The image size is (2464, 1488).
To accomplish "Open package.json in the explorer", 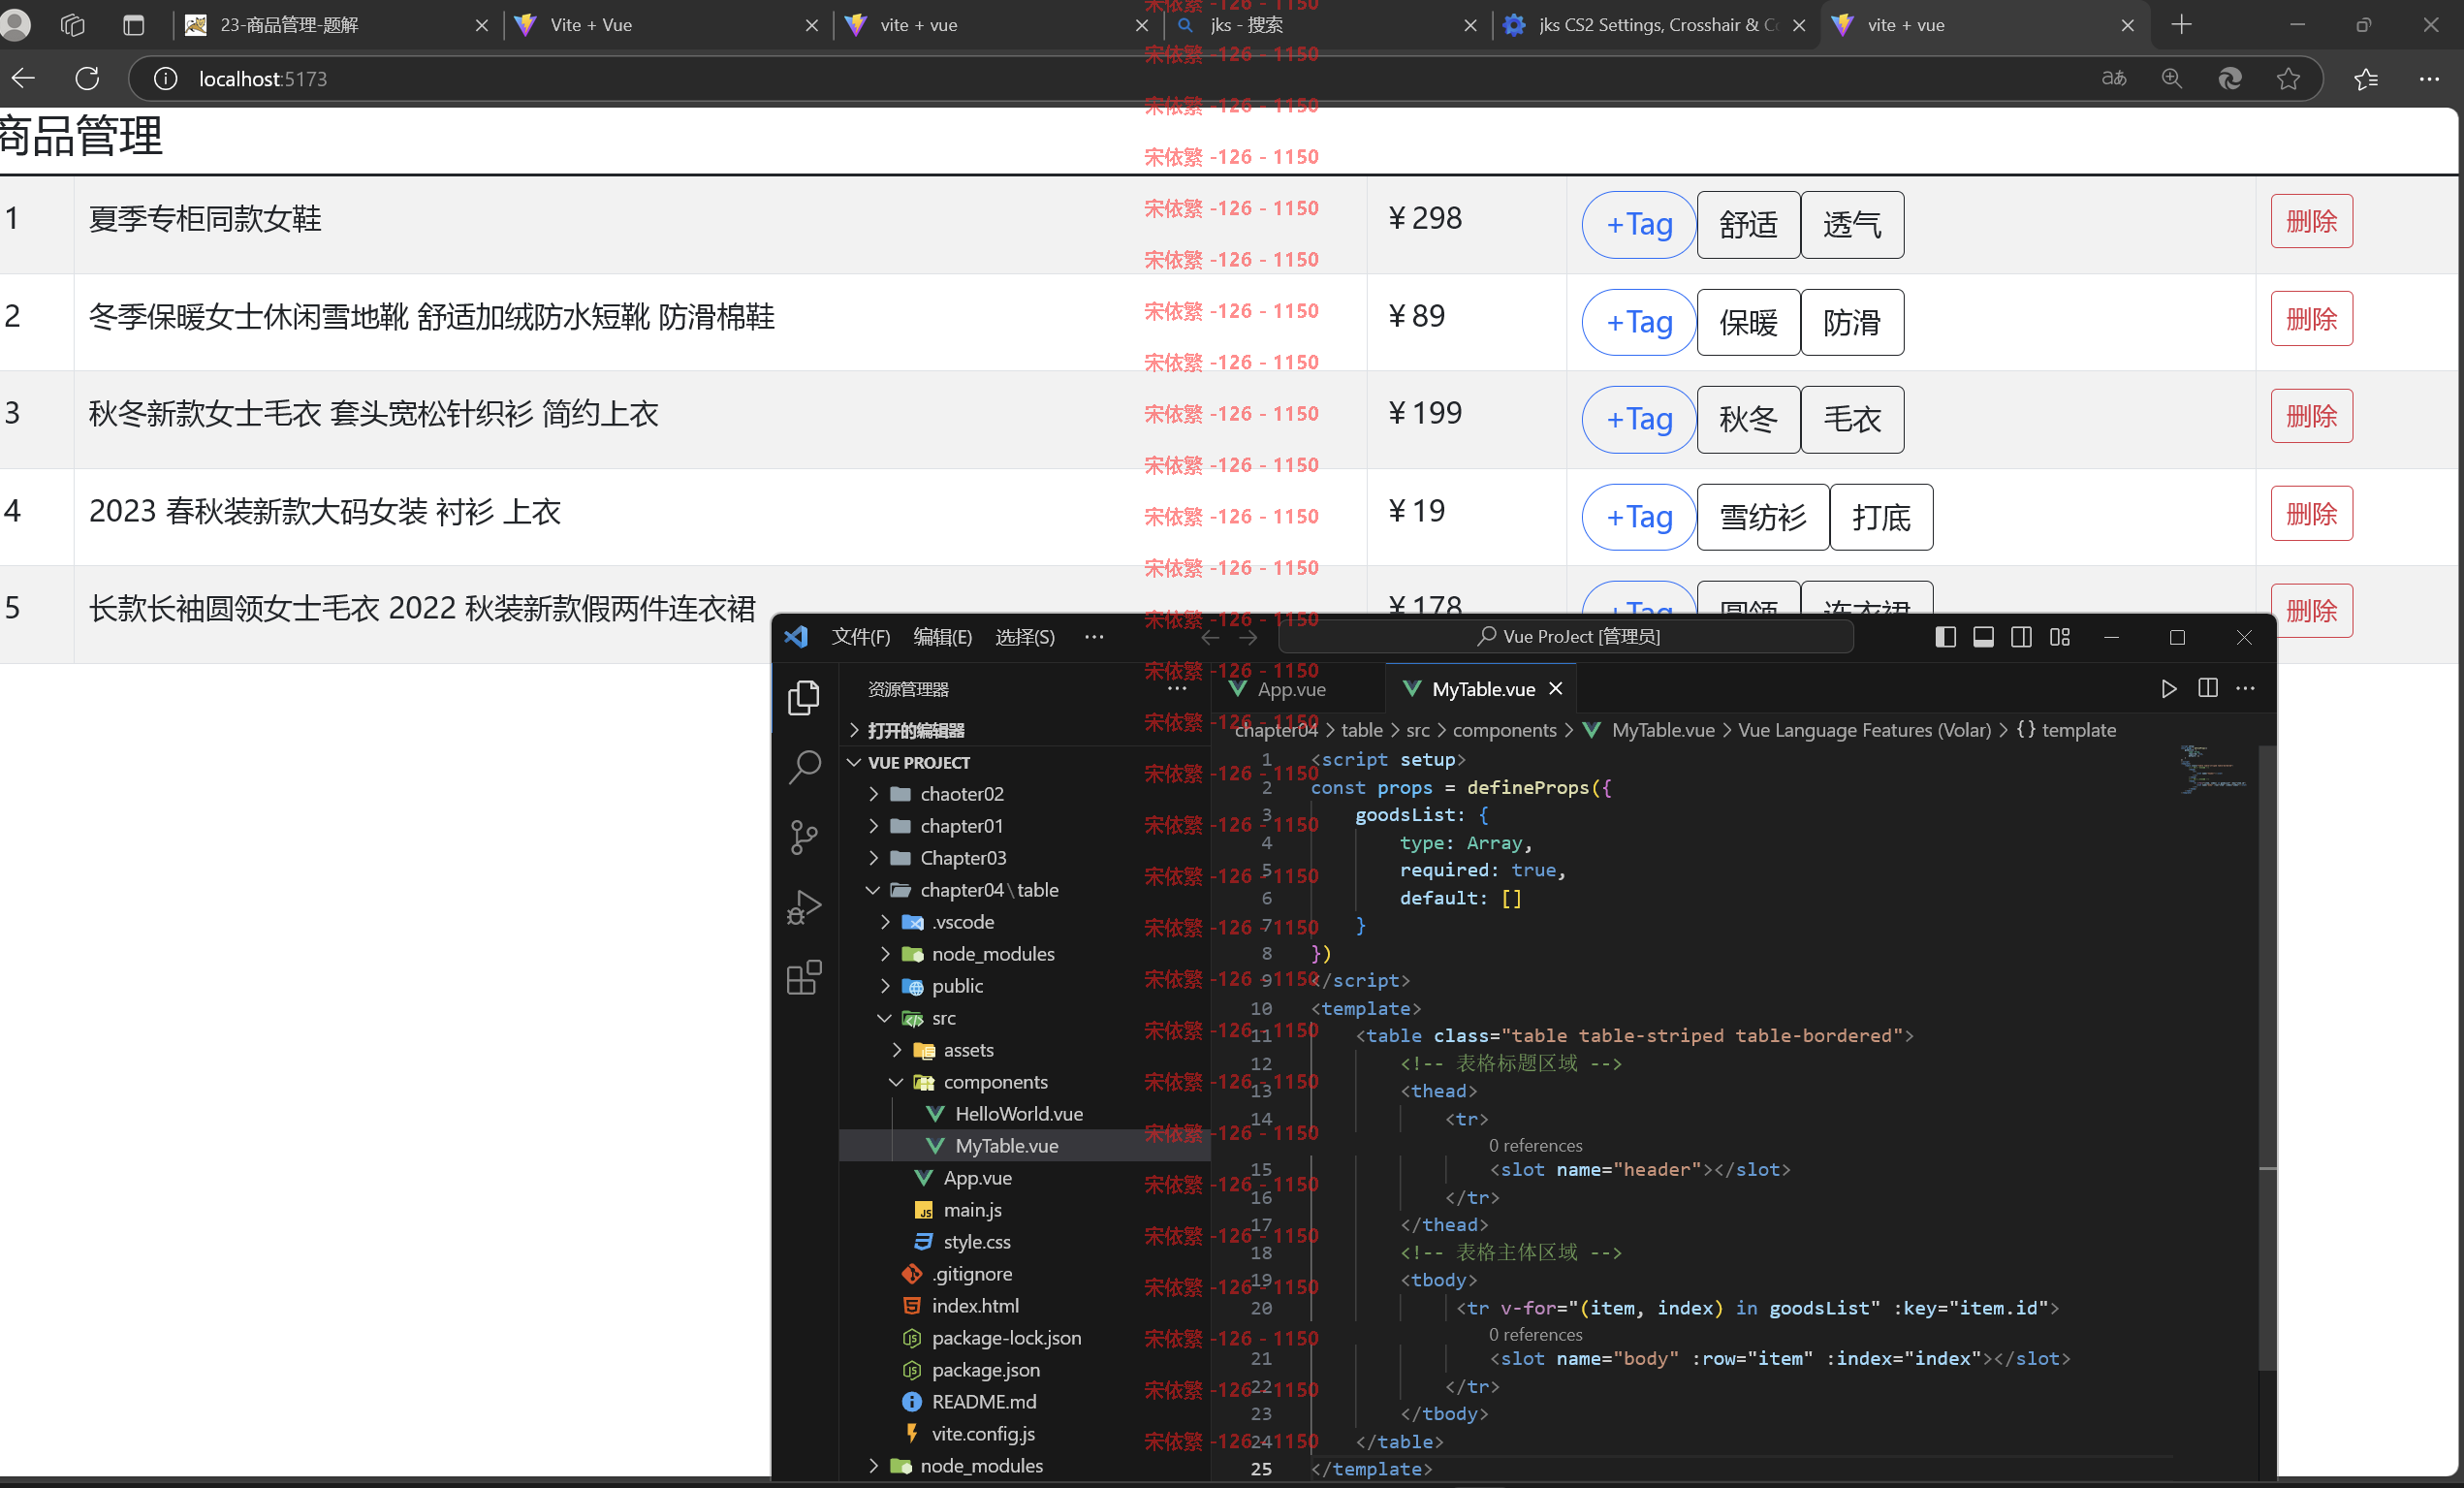I will [x=985, y=1370].
